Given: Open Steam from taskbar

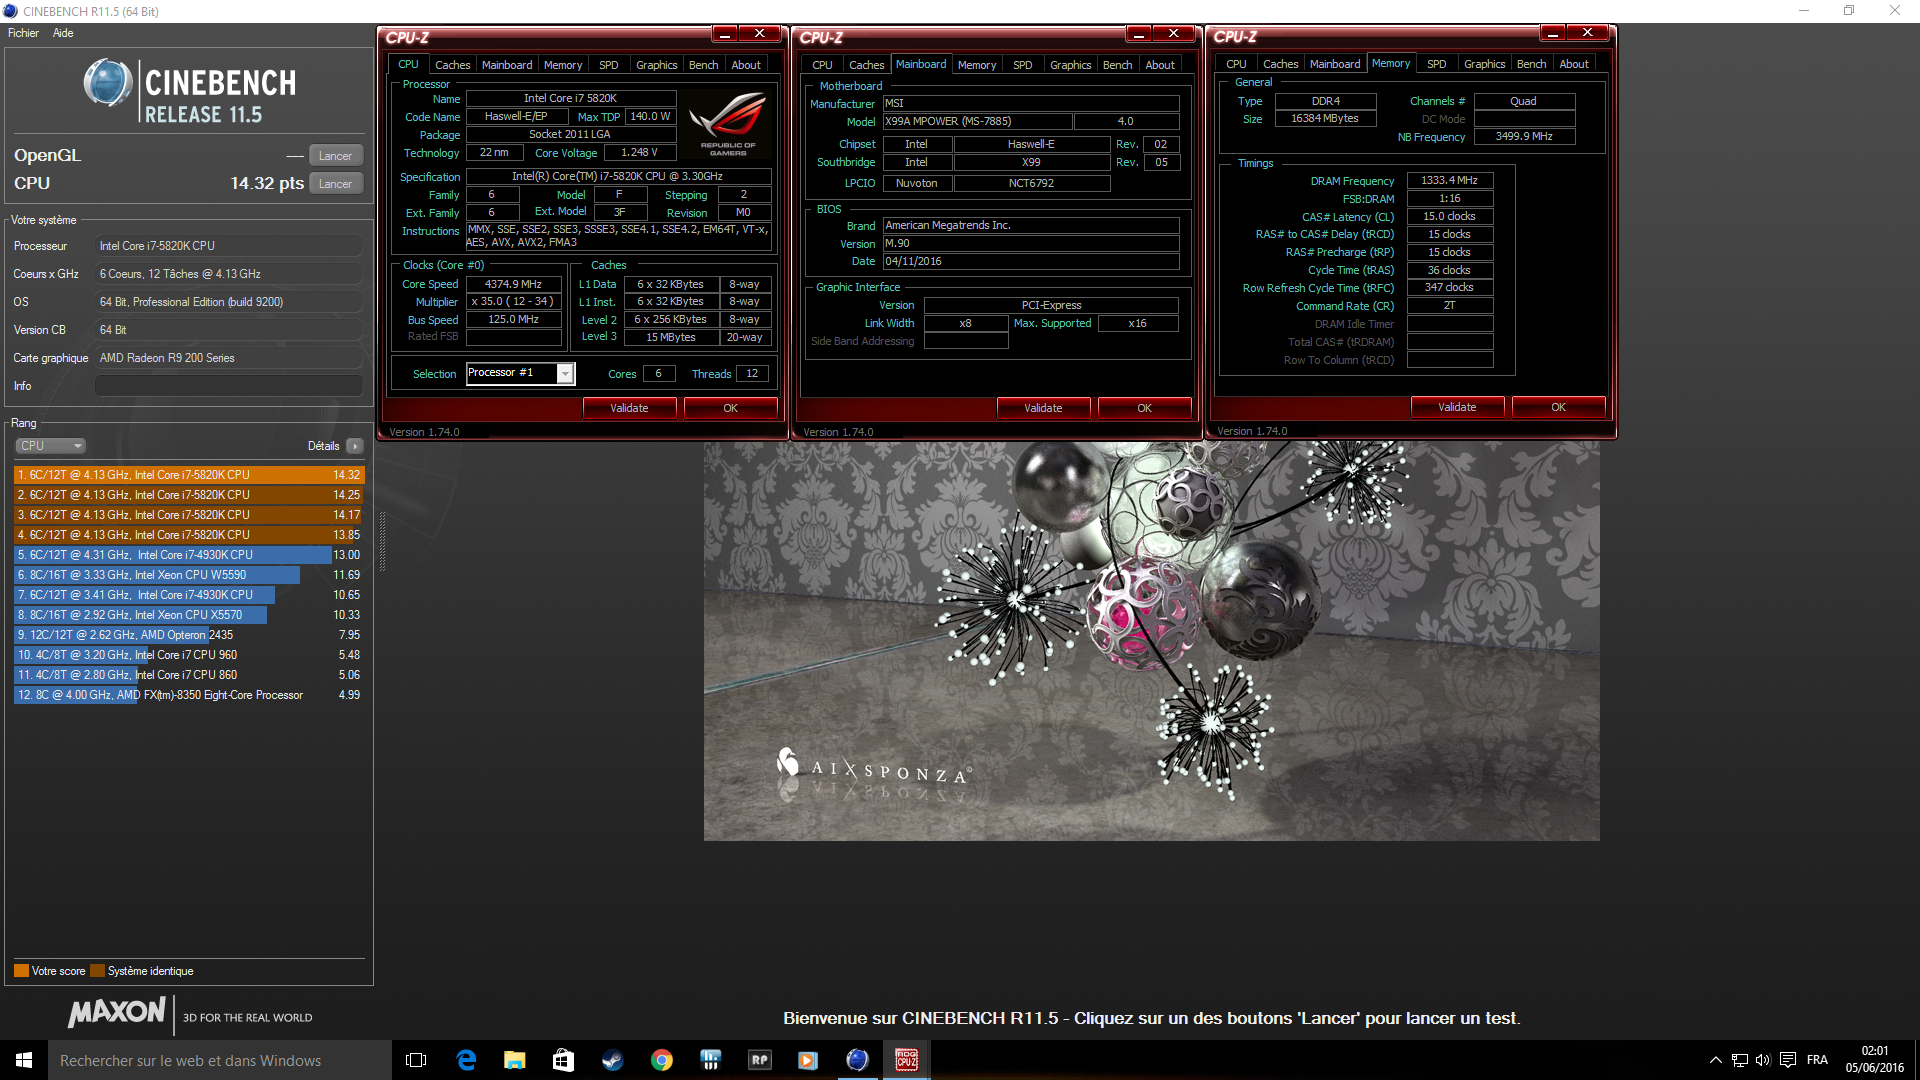Looking at the screenshot, I should tap(612, 1060).
